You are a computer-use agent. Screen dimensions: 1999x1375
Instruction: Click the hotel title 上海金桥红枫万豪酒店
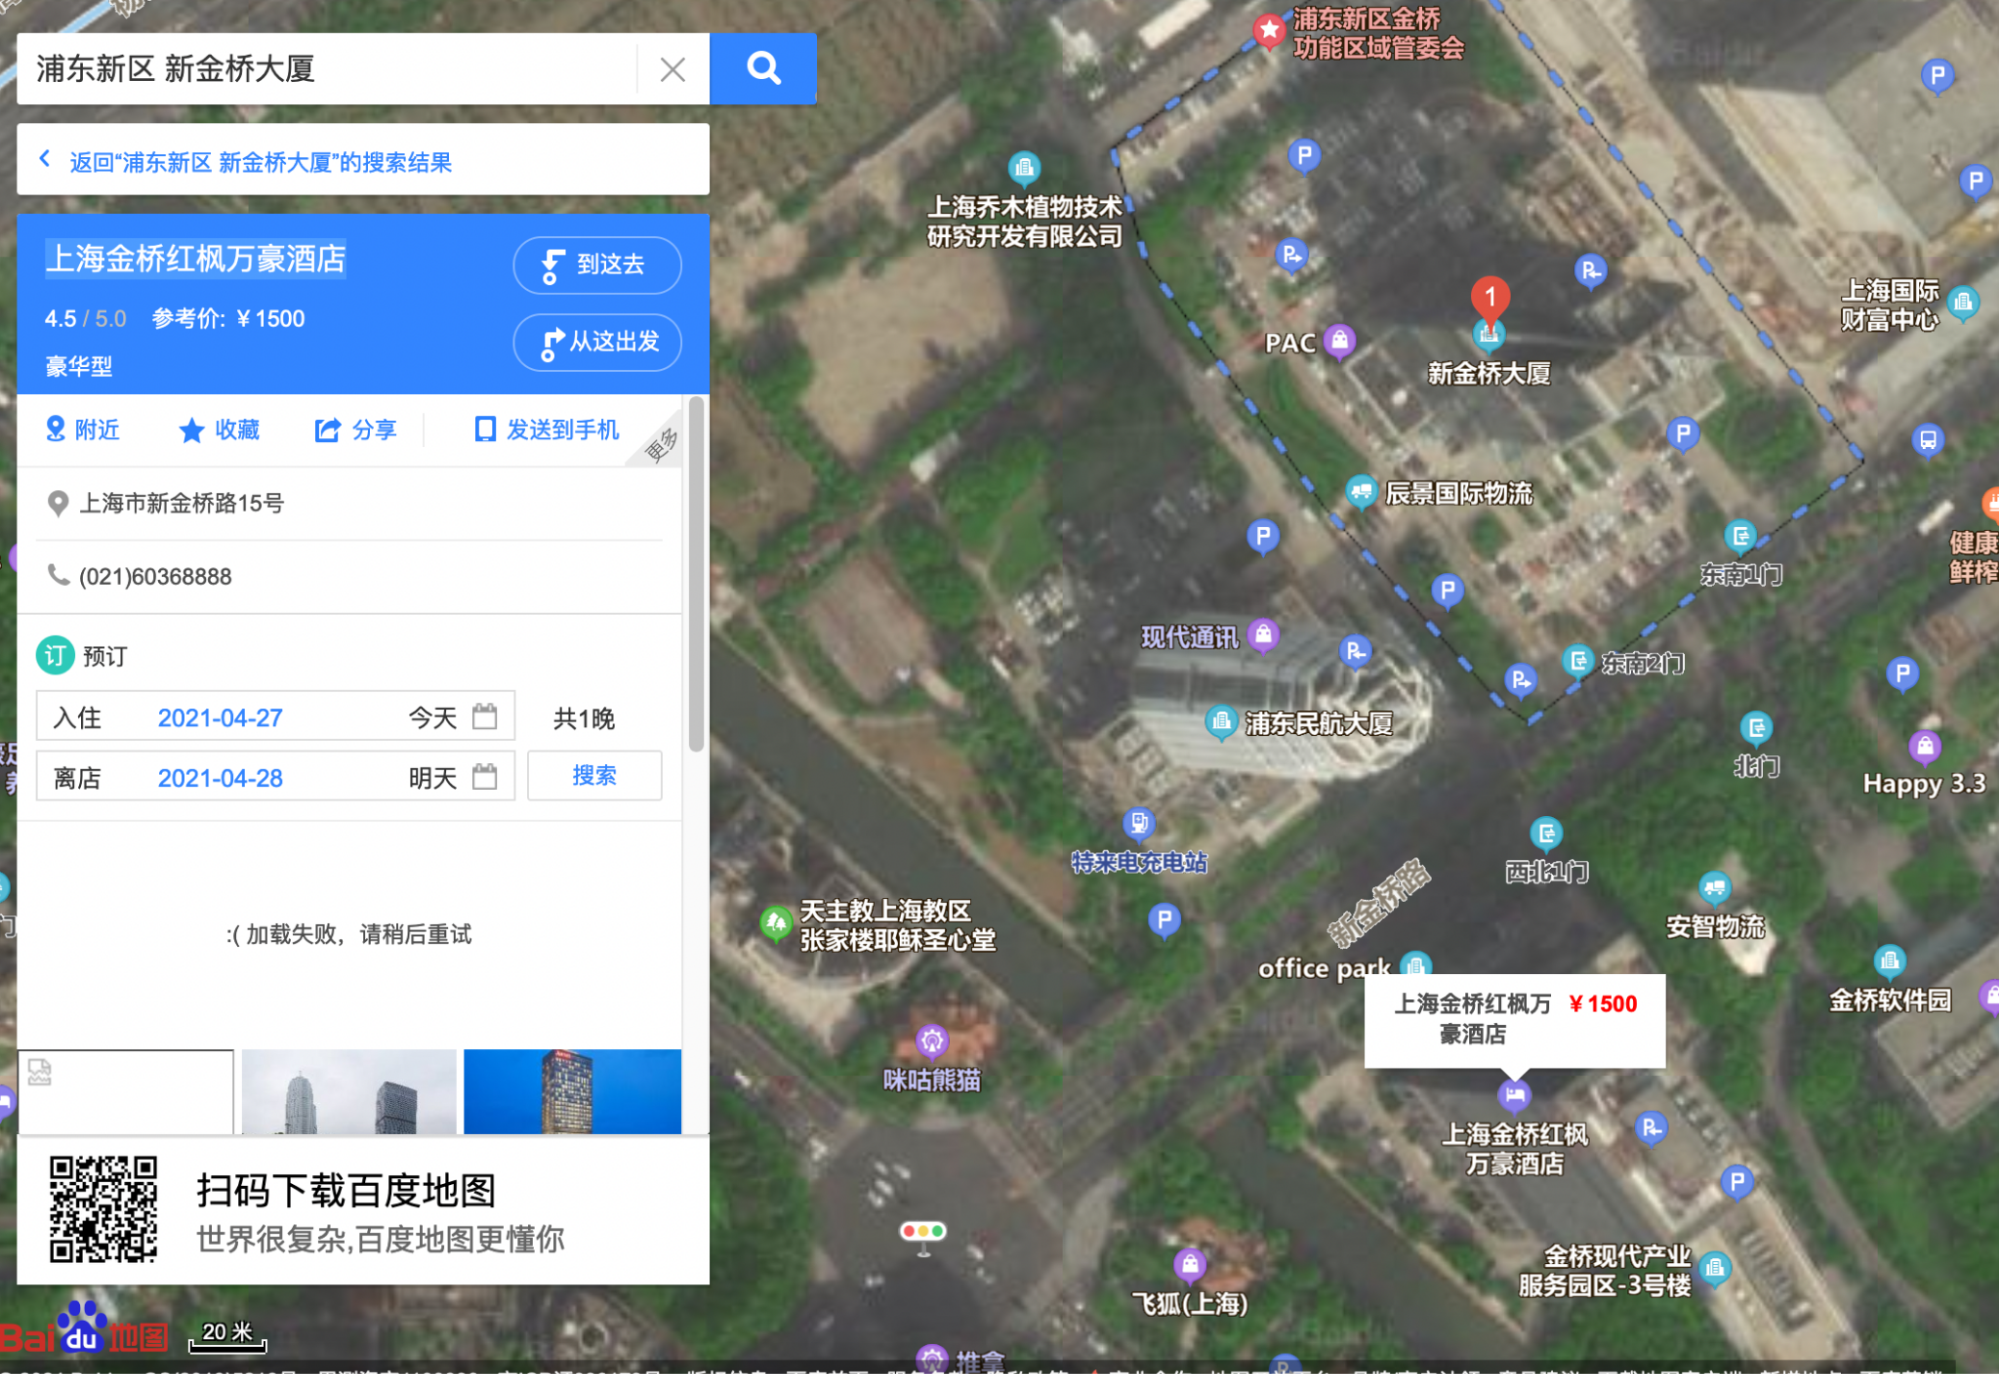(x=196, y=259)
